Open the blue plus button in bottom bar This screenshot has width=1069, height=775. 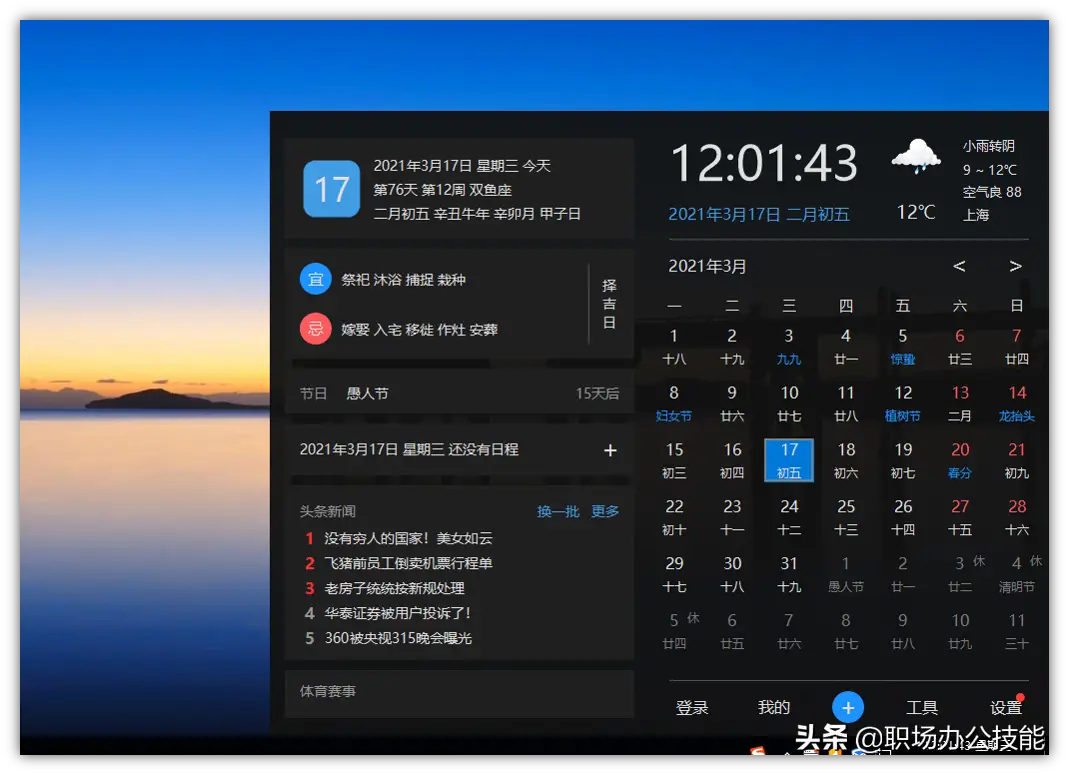click(847, 706)
